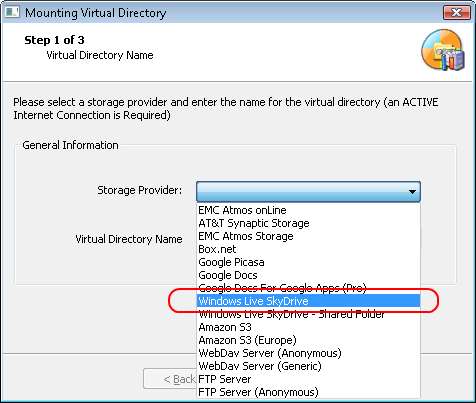Viewport: 476px width, 403px height.
Task: Choose Windows Live SkyDrive - Shared Folder
Action: pos(308,314)
